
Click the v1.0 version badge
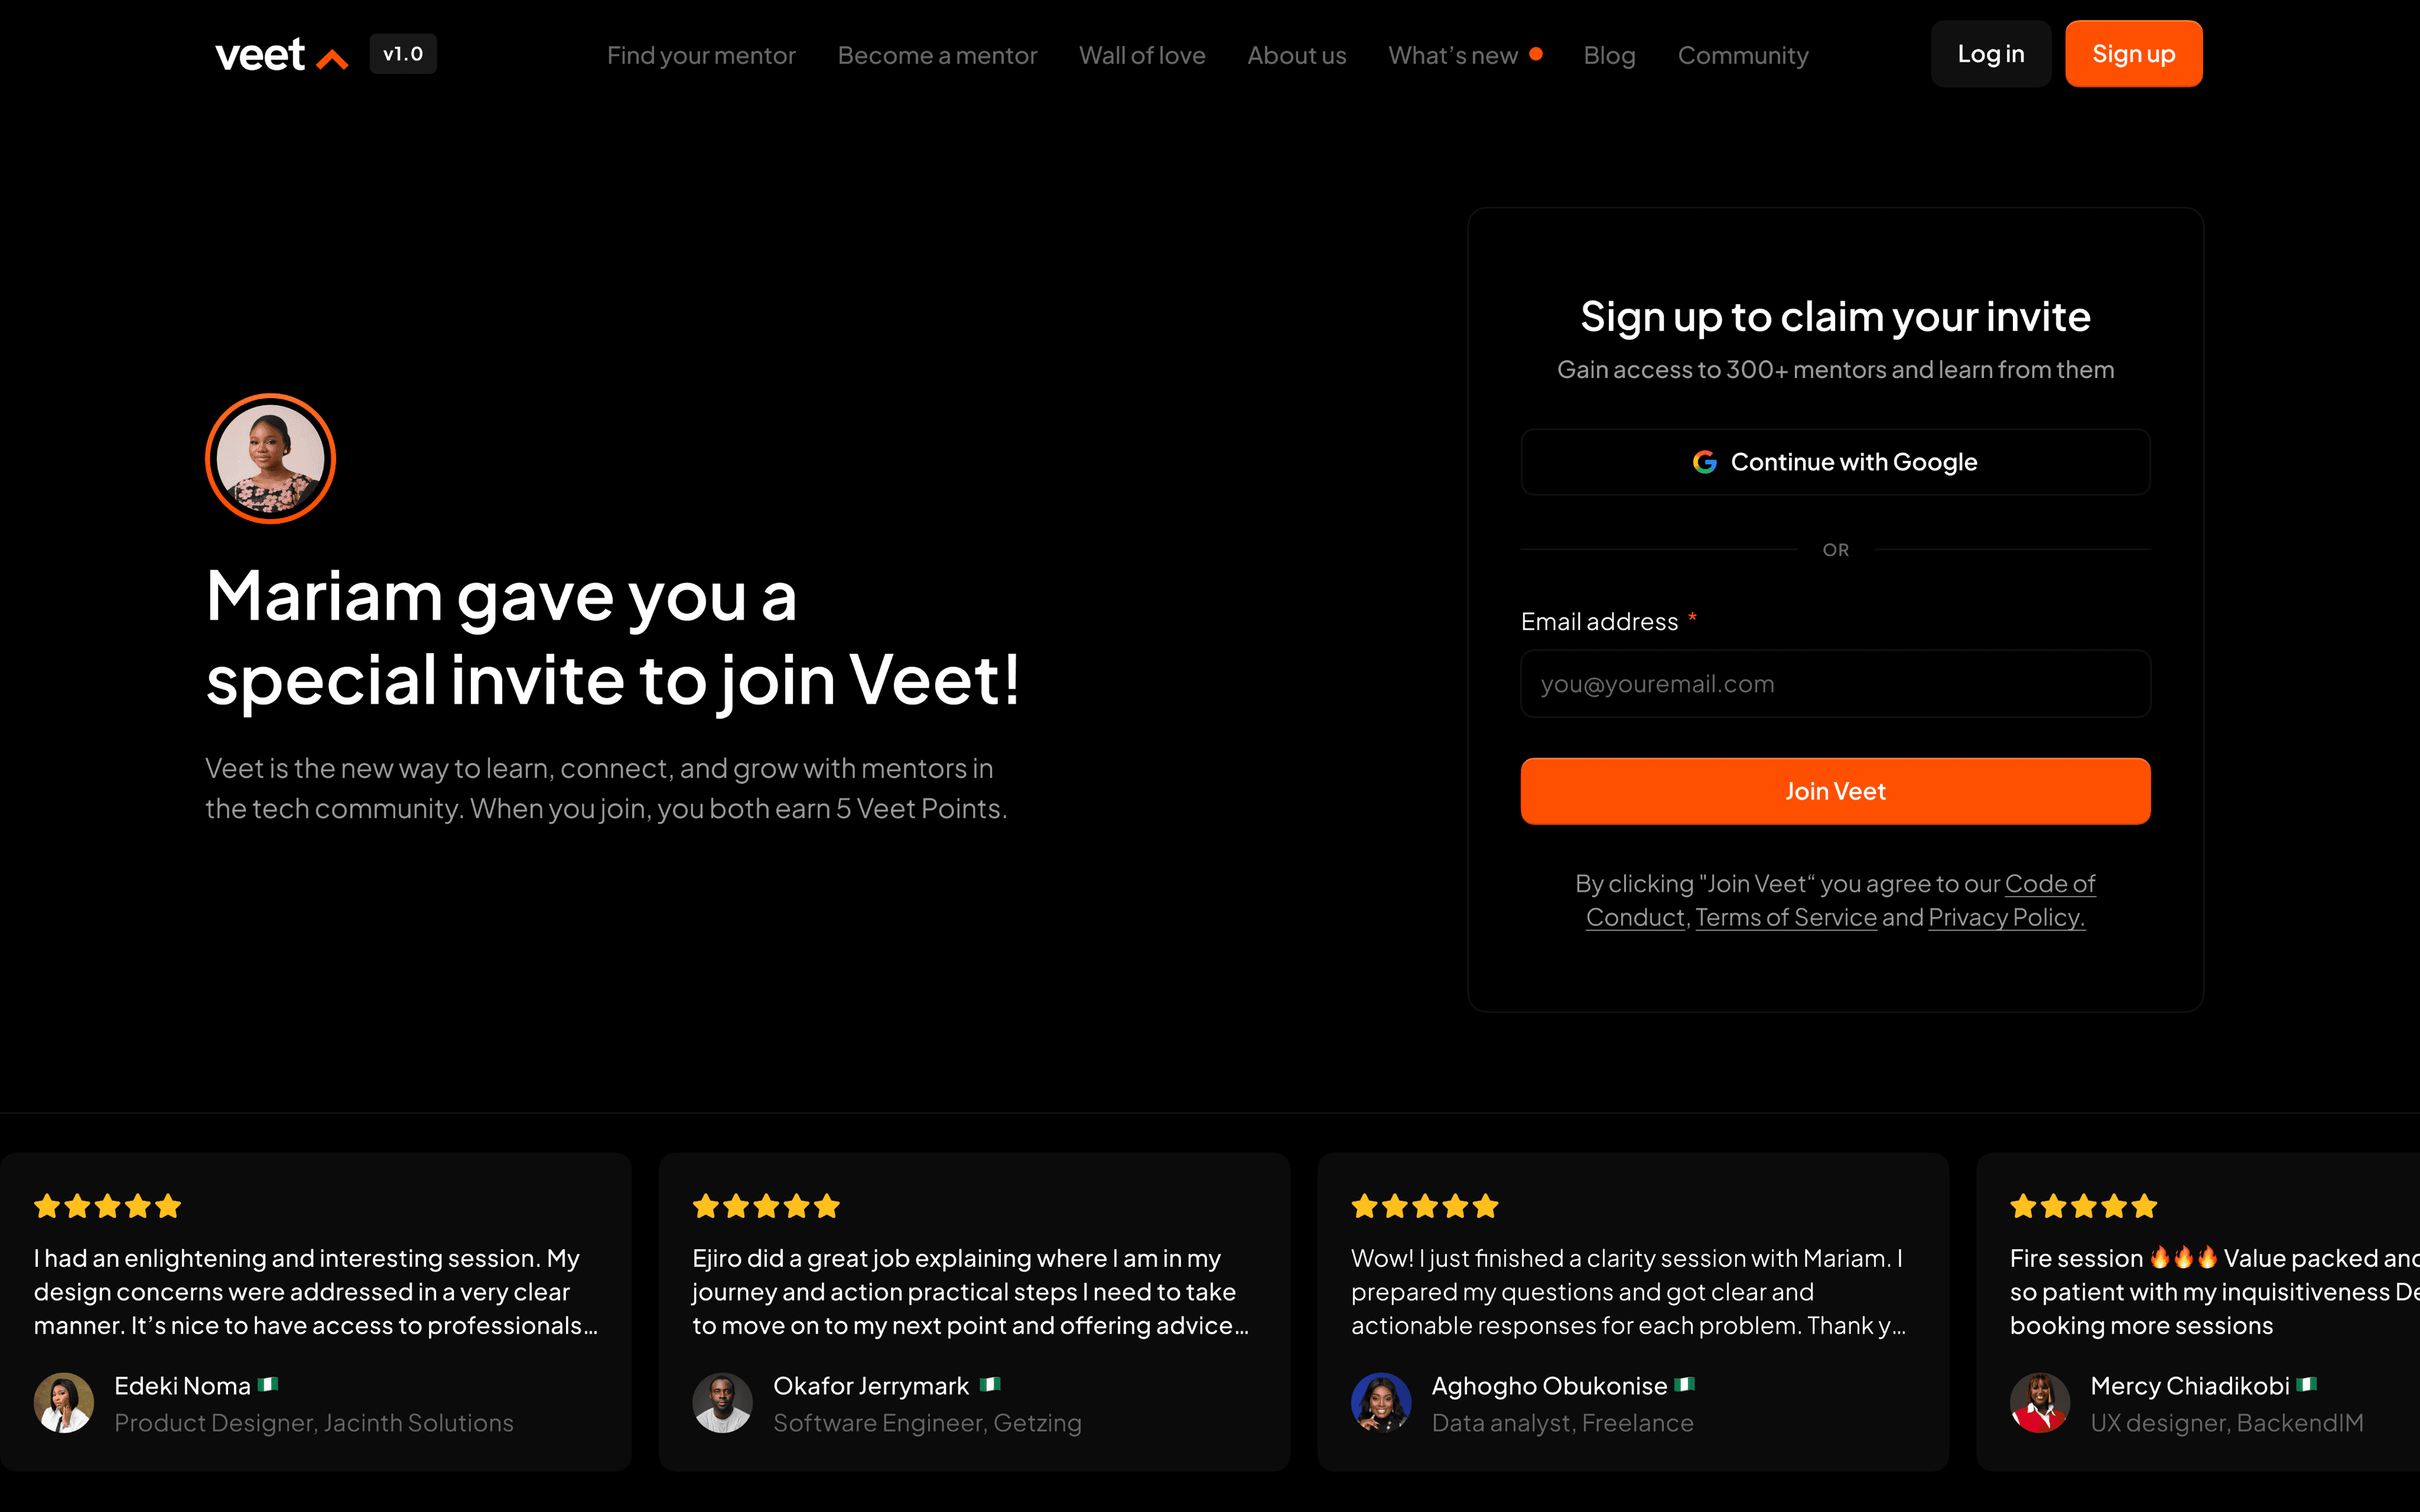[402, 54]
